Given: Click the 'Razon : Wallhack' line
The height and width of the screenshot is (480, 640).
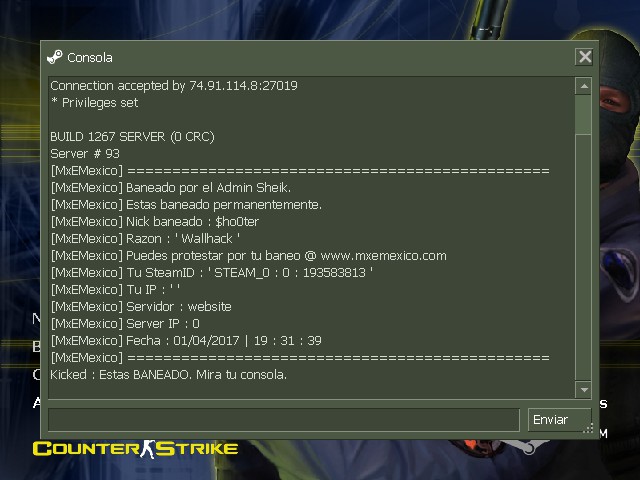Looking at the screenshot, I should pos(145,239).
